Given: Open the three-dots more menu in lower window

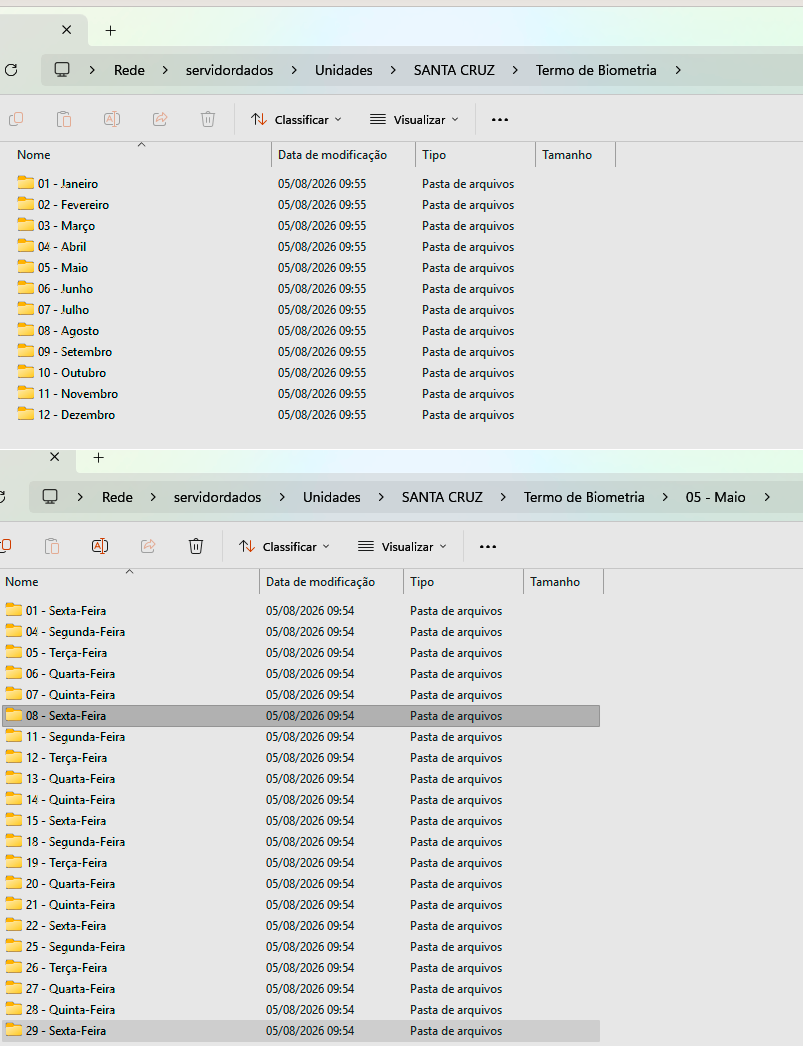Looking at the screenshot, I should click(488, 546).
